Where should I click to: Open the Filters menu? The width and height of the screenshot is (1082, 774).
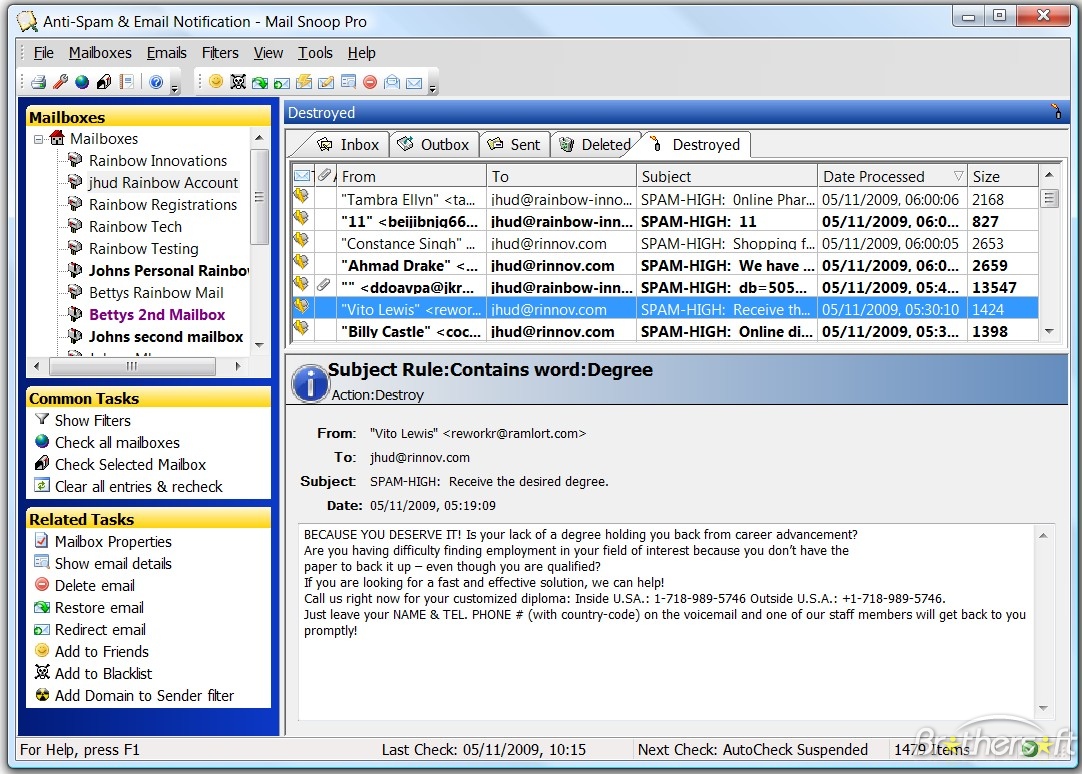[x=220, y=53]
